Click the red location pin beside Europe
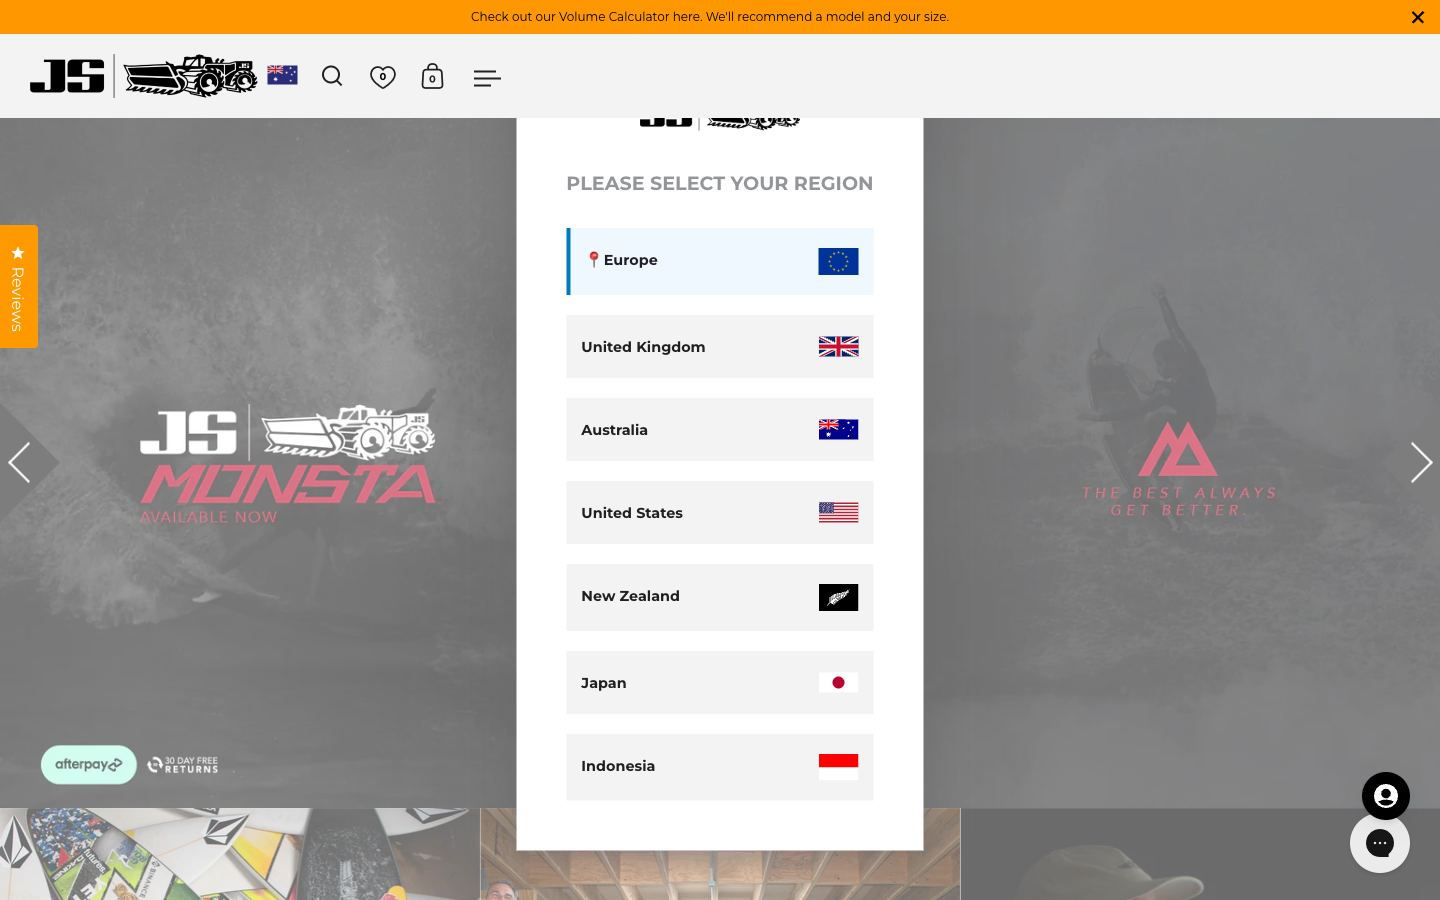 (593, 260)
